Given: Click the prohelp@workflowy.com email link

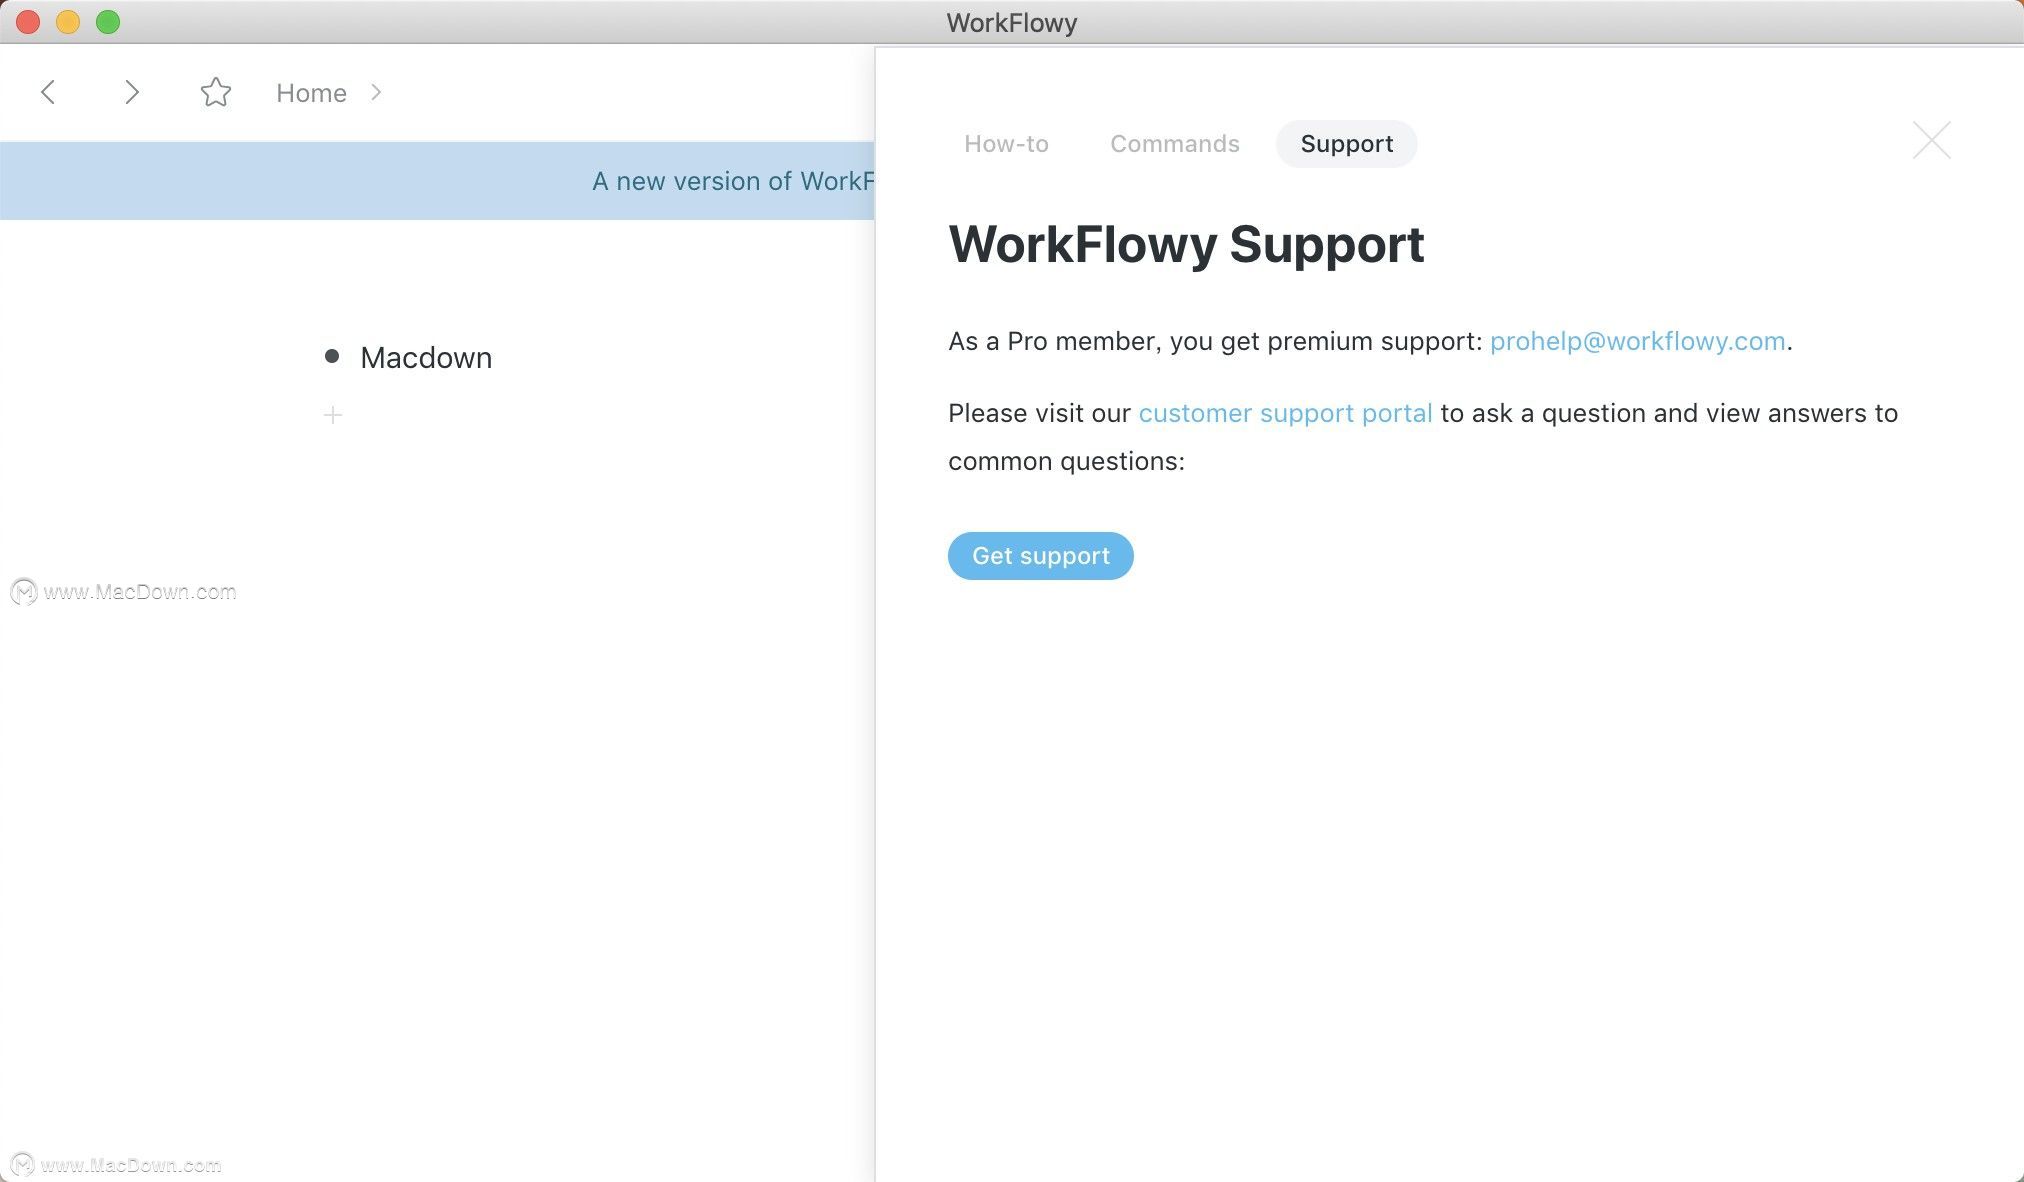Looking at the screenshot, I should click(x=1636, y=341).
